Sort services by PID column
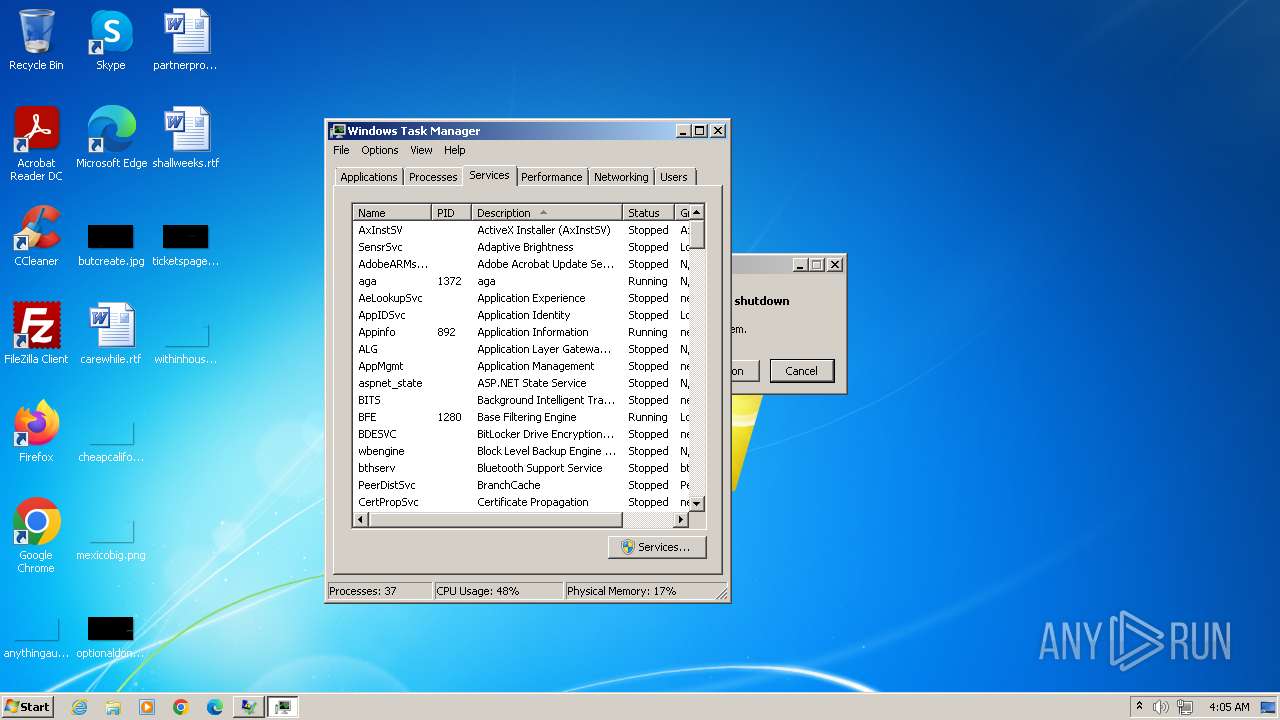 point(451,213)
